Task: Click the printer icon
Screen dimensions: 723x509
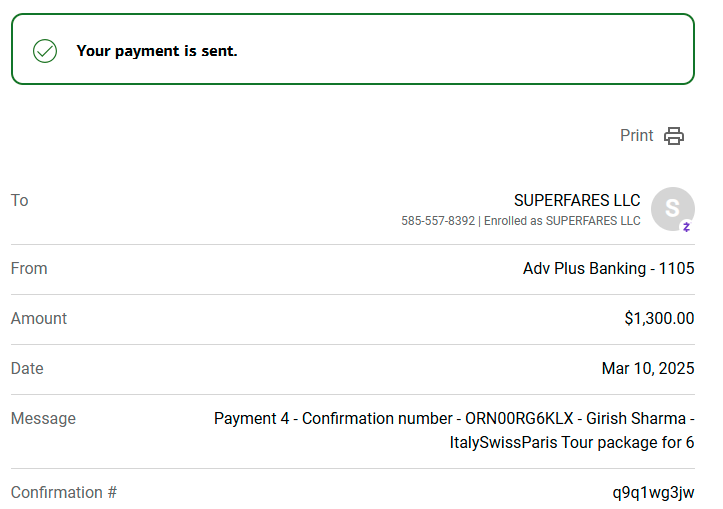Action: [x=674, y=136]
